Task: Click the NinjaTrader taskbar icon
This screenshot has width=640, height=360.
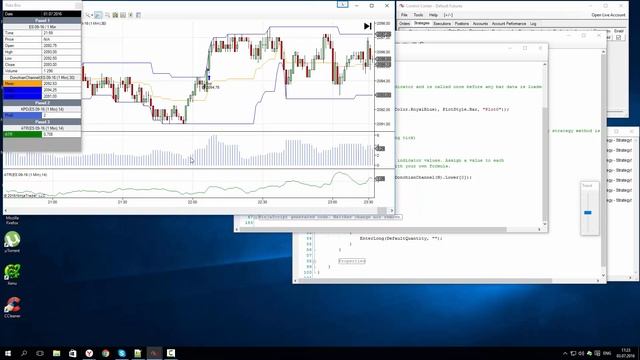Action: click(154, 353)
